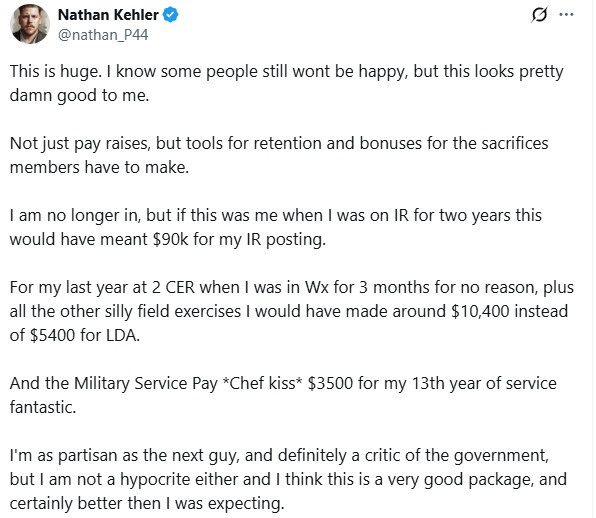Click the 'I am no longer in' paragraph
Screen dimensions: 596x518
[x=276, y=227]
